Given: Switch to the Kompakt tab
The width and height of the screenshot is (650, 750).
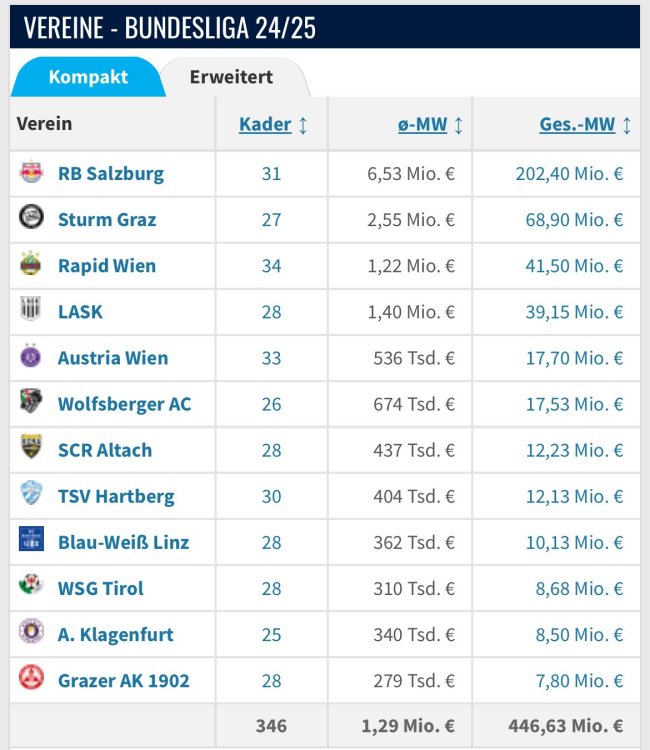Looking at the screenshot, I should [88, 77].
